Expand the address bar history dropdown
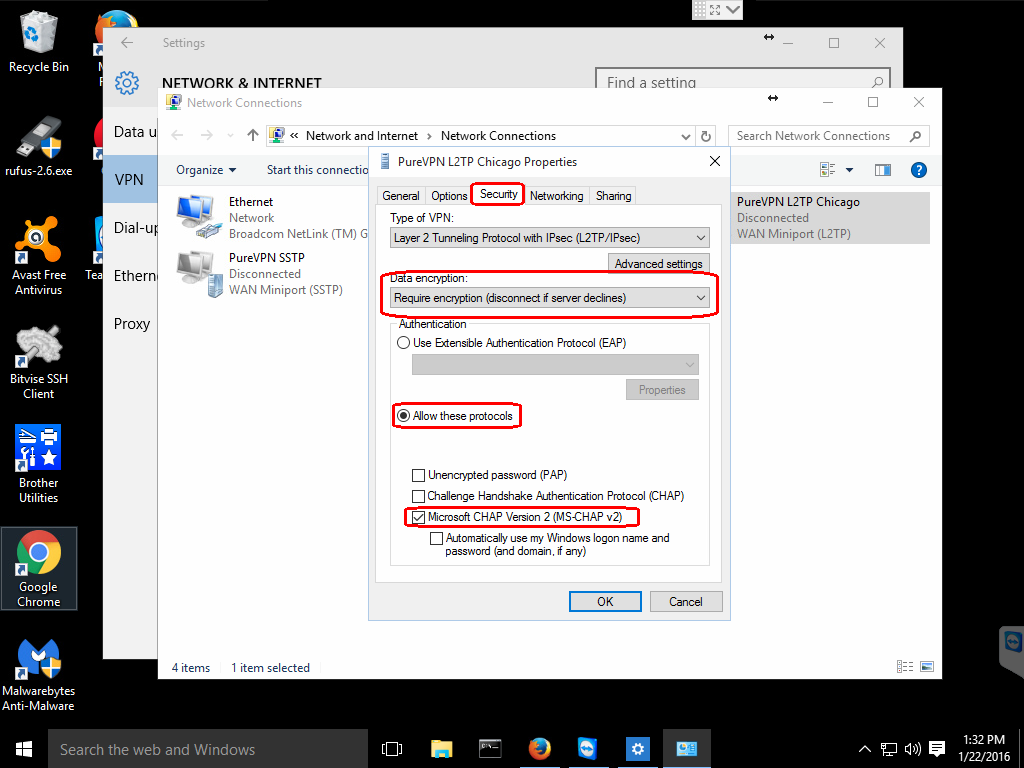The height and width of the screenshot is (768, 1024). point(686,136)
